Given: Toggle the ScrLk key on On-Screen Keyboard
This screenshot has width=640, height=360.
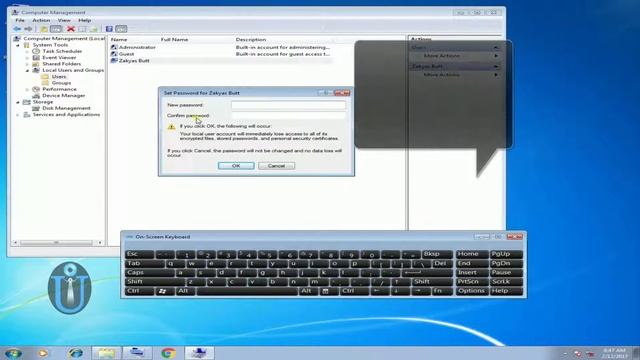Looking at the screenshot, I should pyautogui.click(x=506, y=282).
